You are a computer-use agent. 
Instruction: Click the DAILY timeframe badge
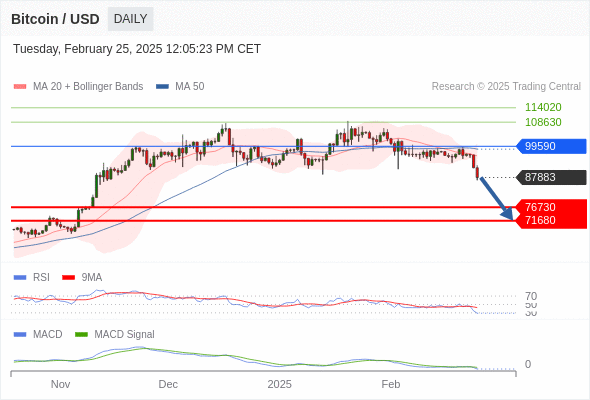(130, 19)
